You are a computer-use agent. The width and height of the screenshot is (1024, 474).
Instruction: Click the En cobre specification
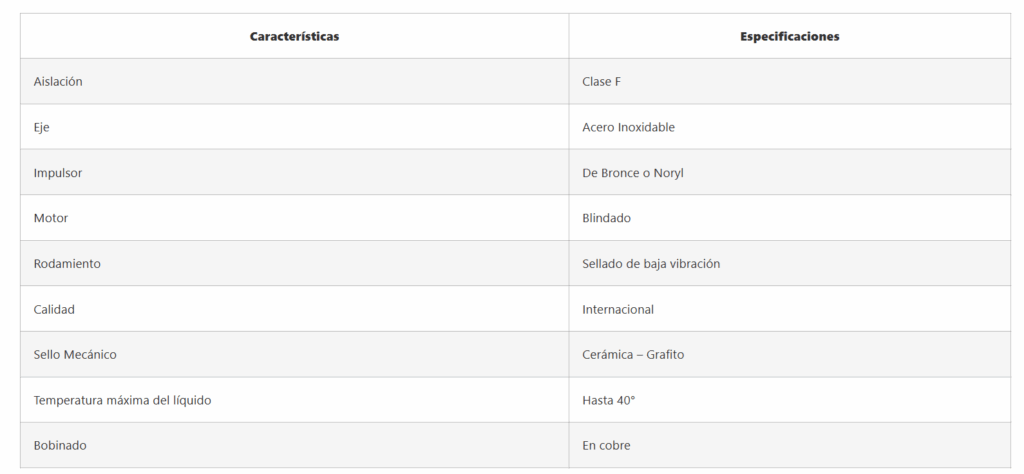point(606,446)
